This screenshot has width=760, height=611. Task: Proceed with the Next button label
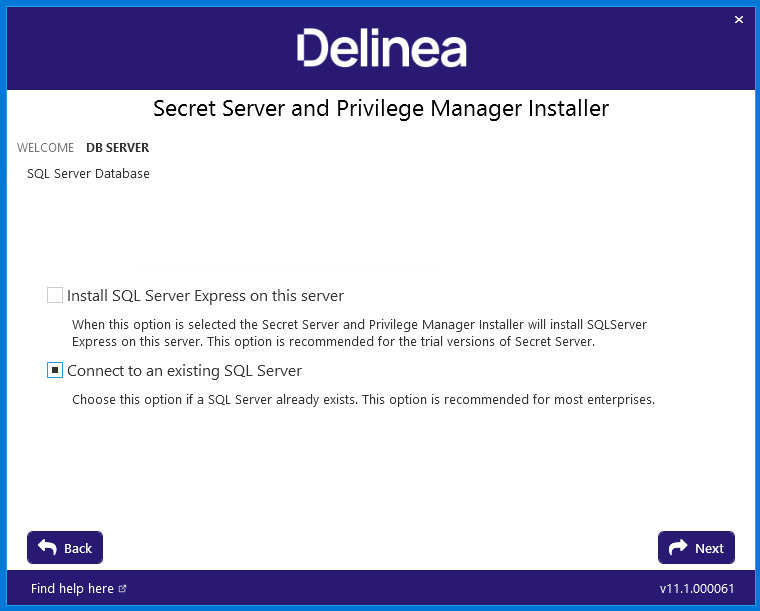click(709, 548)
